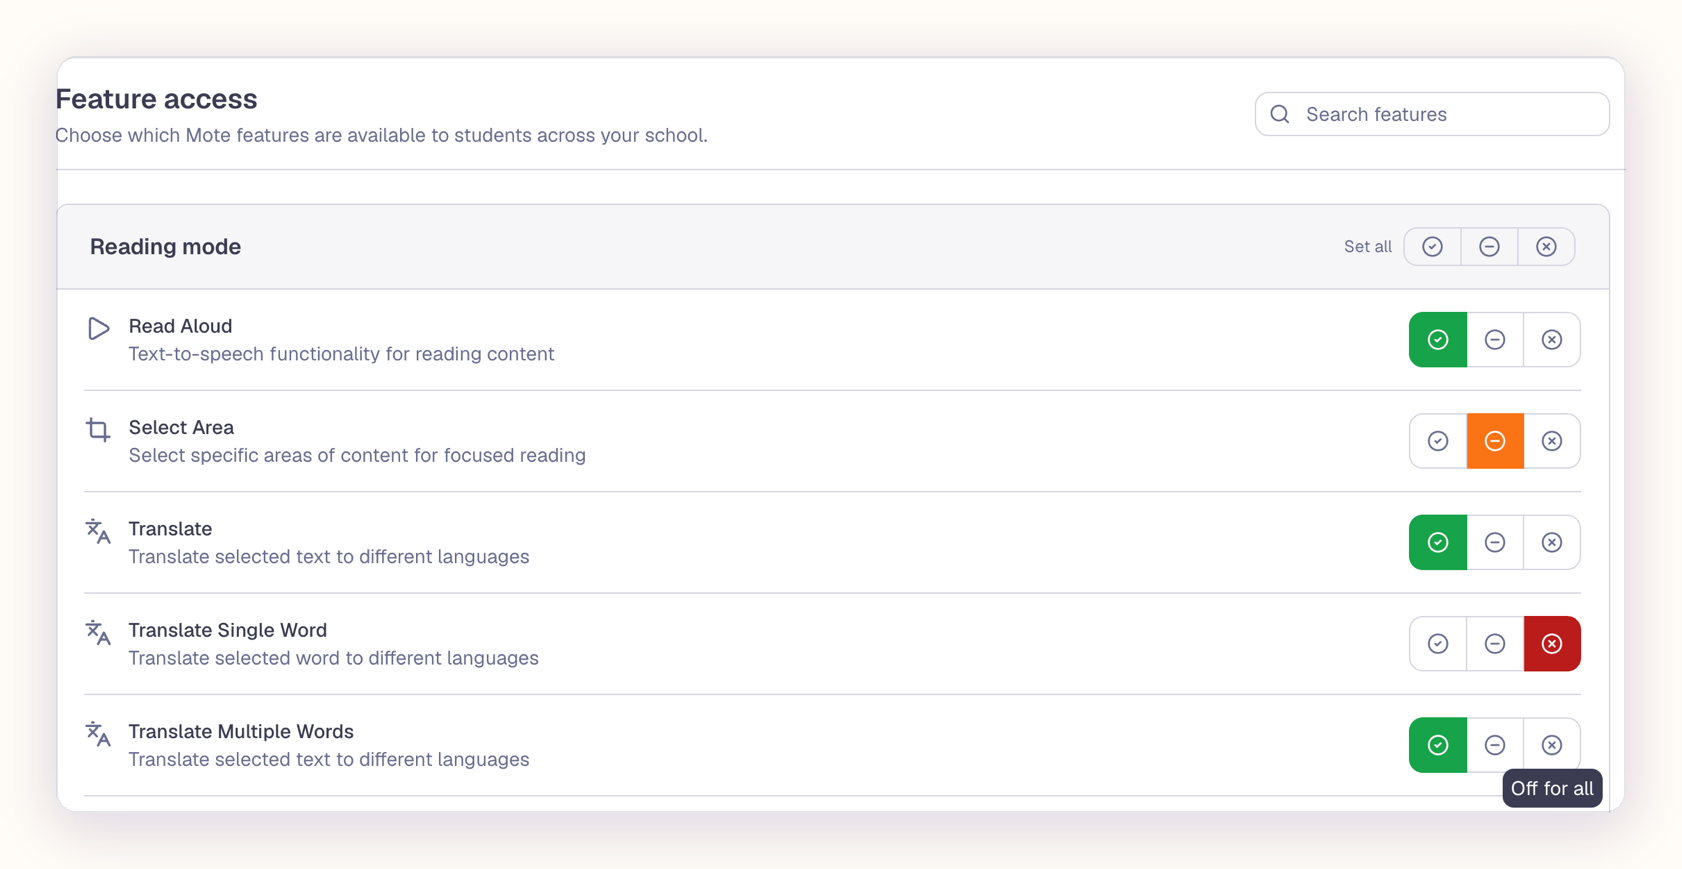Turn Select Area off with X button
Image resolution: width=1682 pixels, height=869 pixels.
(1552, 441)
